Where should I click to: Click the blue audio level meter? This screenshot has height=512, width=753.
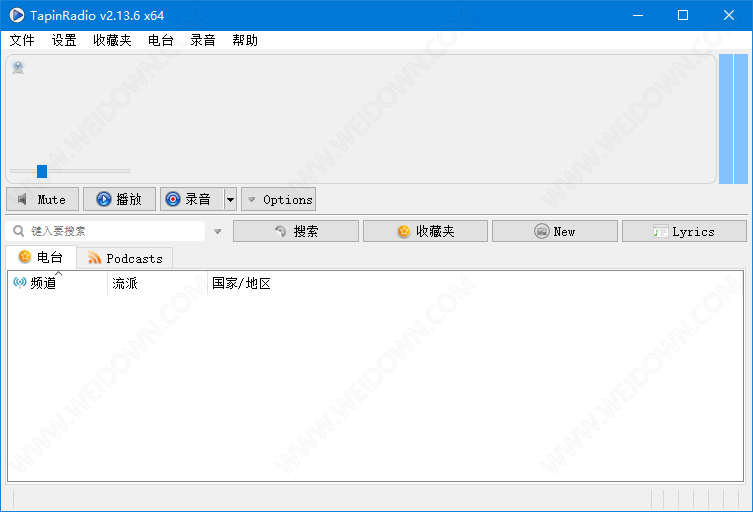coord(733,119)
